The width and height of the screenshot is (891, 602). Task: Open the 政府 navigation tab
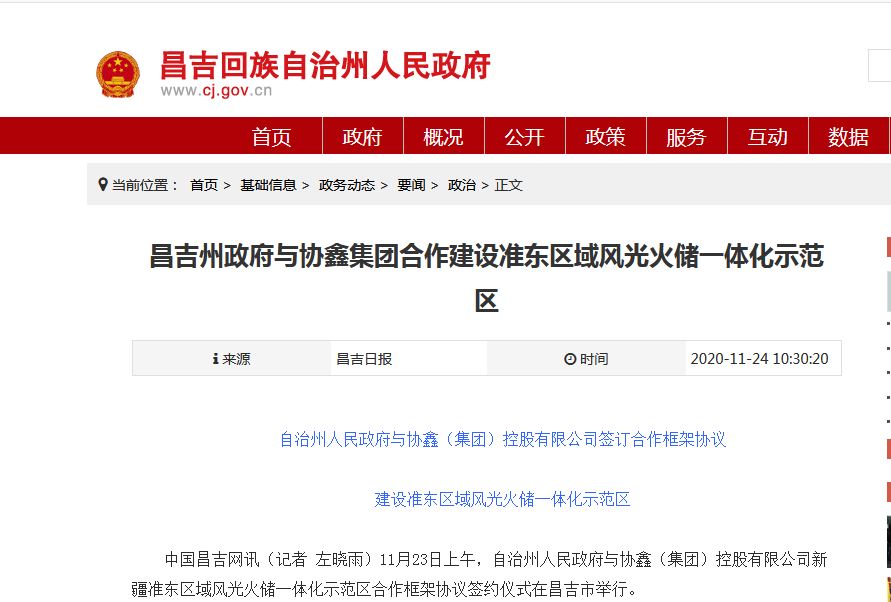pos(363,136)
